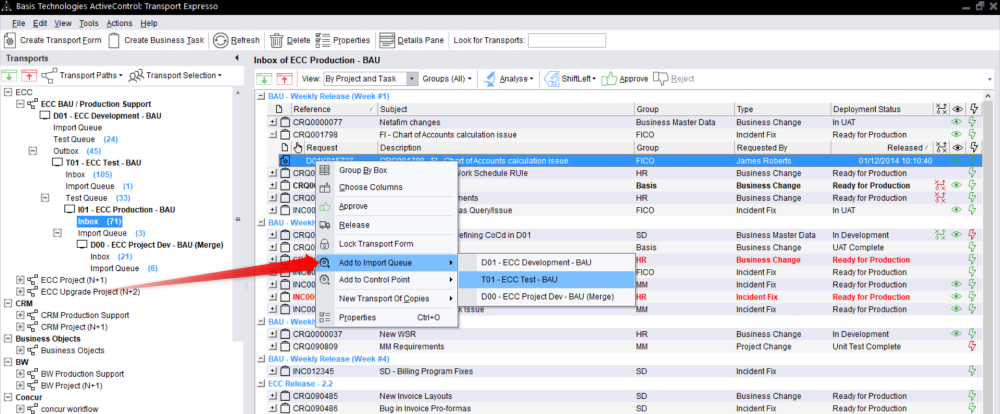Select Test Queue (24) tree item

pyautogui.click(x=85, y=139)
